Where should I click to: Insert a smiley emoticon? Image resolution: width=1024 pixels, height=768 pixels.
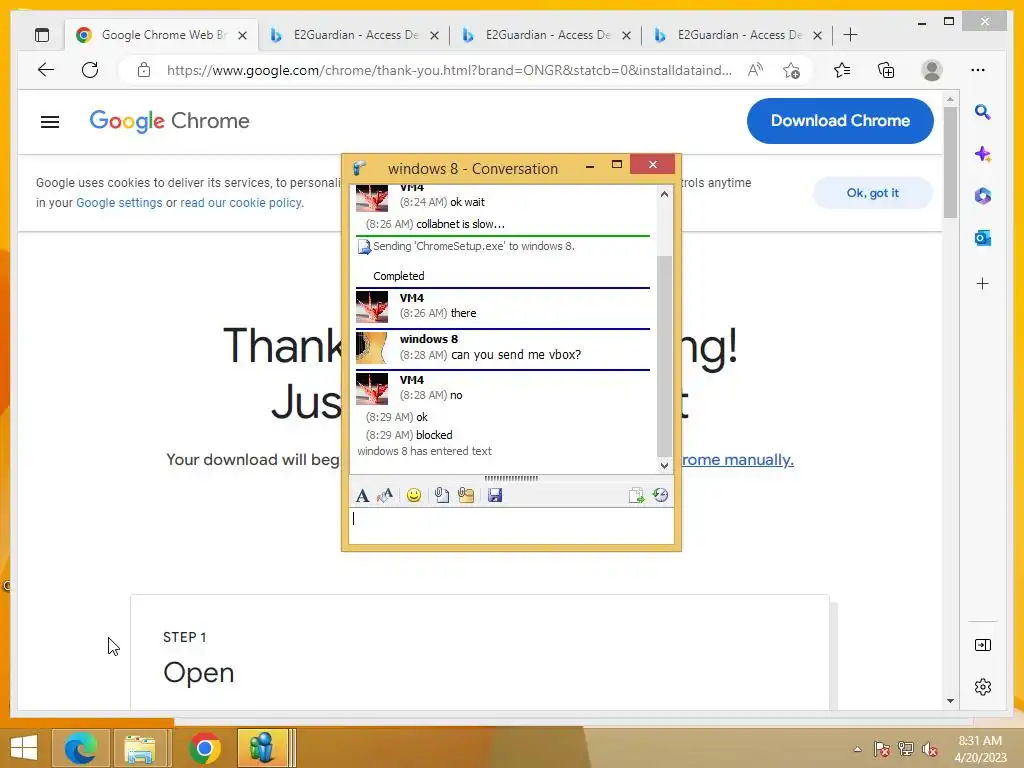tap(413, 496)
